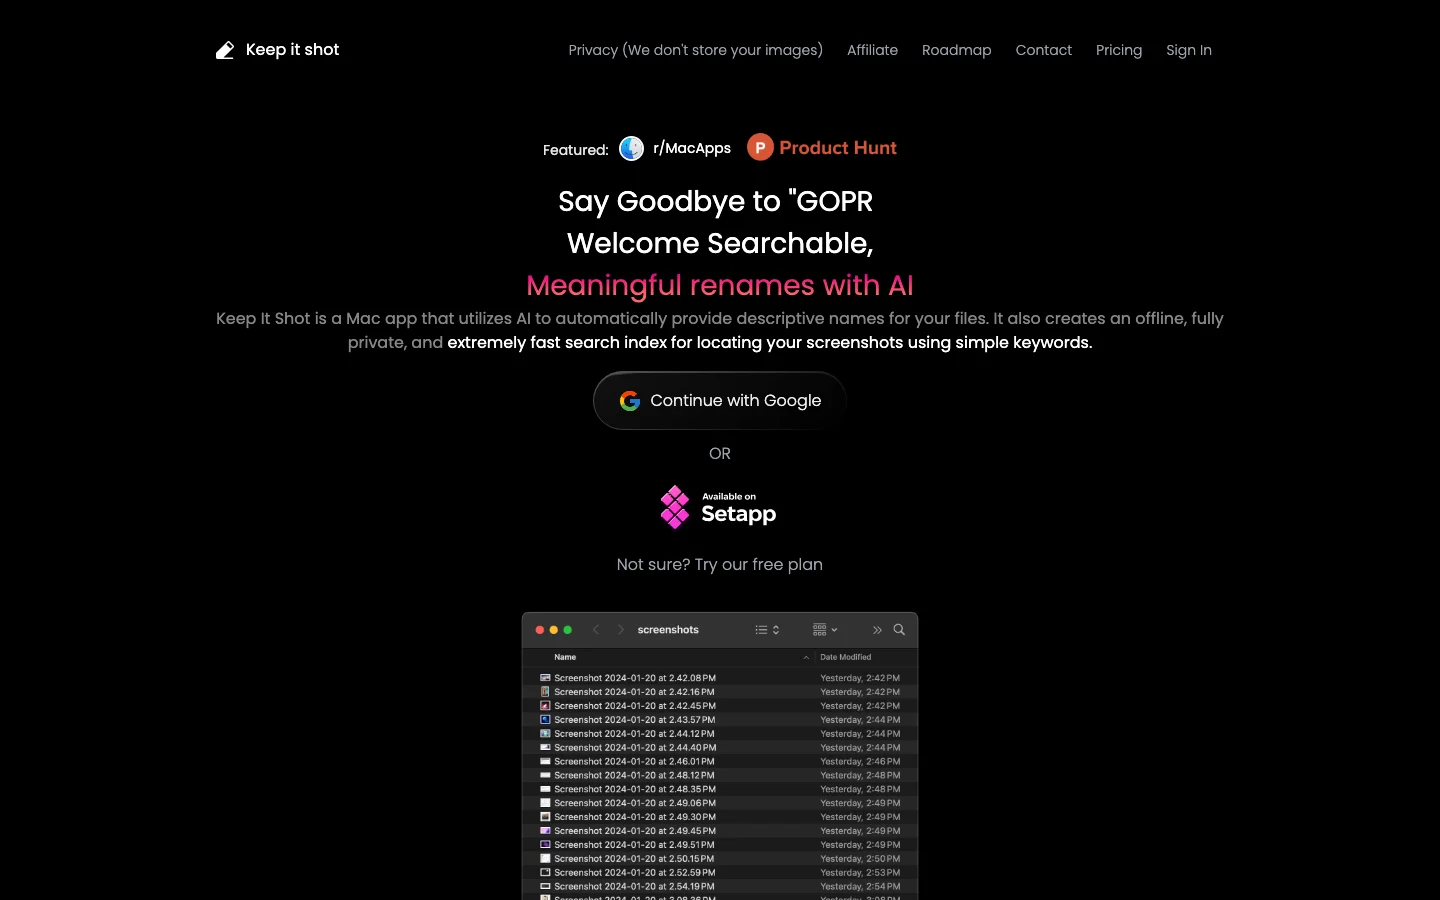1440x900 pixels.
Task: Click the thumbnail icon of Screenshot 2.49.45 PM
Action: [x=545, y=831]
